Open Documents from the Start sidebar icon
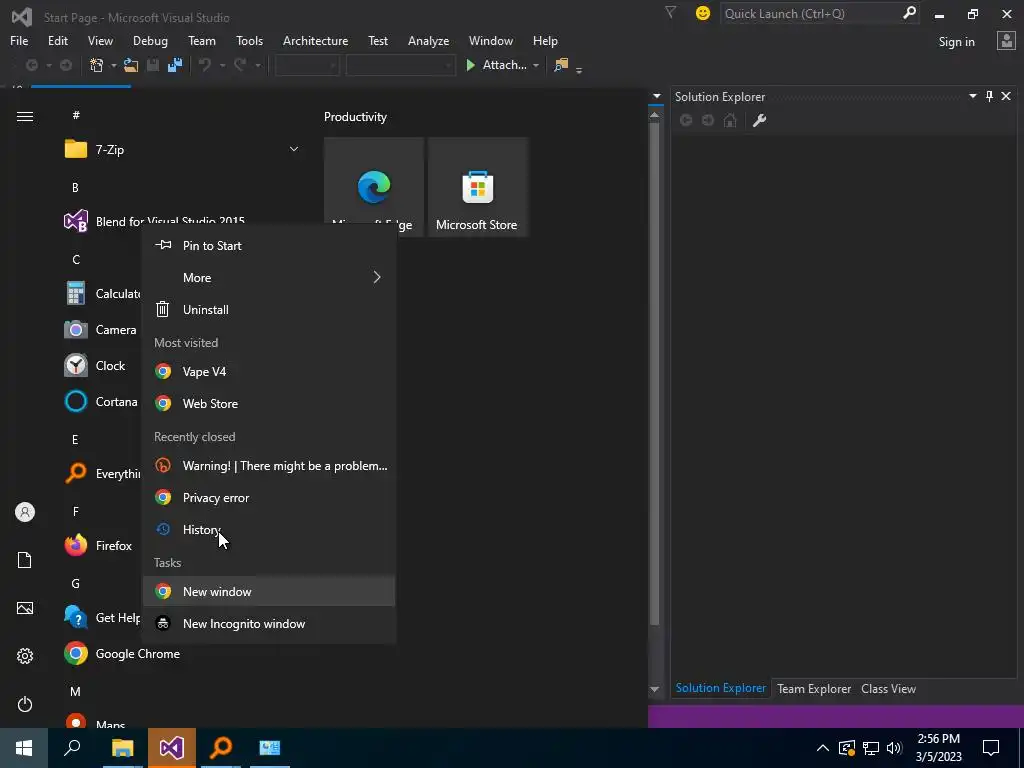 click(25, 560)
